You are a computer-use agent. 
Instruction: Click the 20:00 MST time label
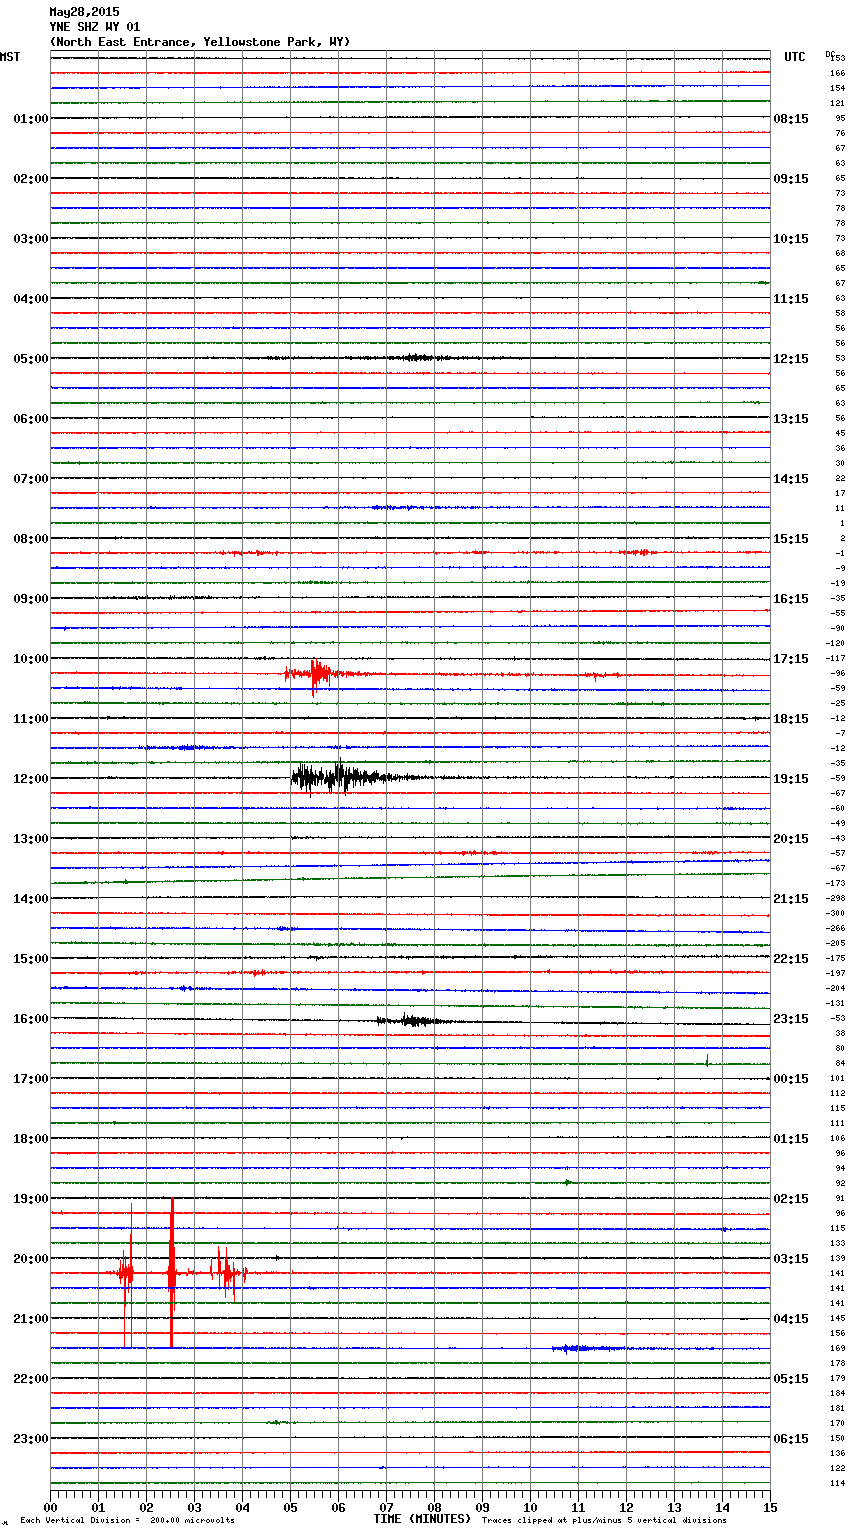[x=31, y=1259]
